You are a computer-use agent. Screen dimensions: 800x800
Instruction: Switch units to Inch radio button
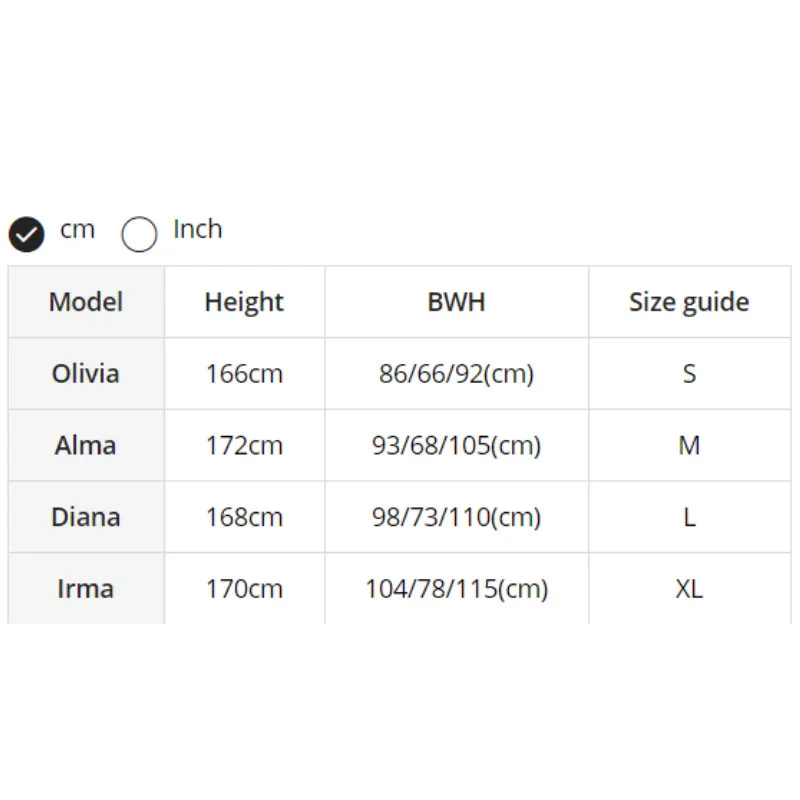point(140,234)
